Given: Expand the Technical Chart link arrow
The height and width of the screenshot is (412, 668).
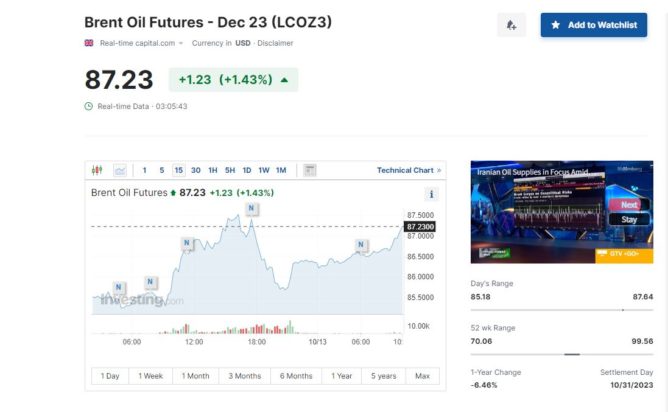Looking at the screenshot, I should (x=440, y=170).
